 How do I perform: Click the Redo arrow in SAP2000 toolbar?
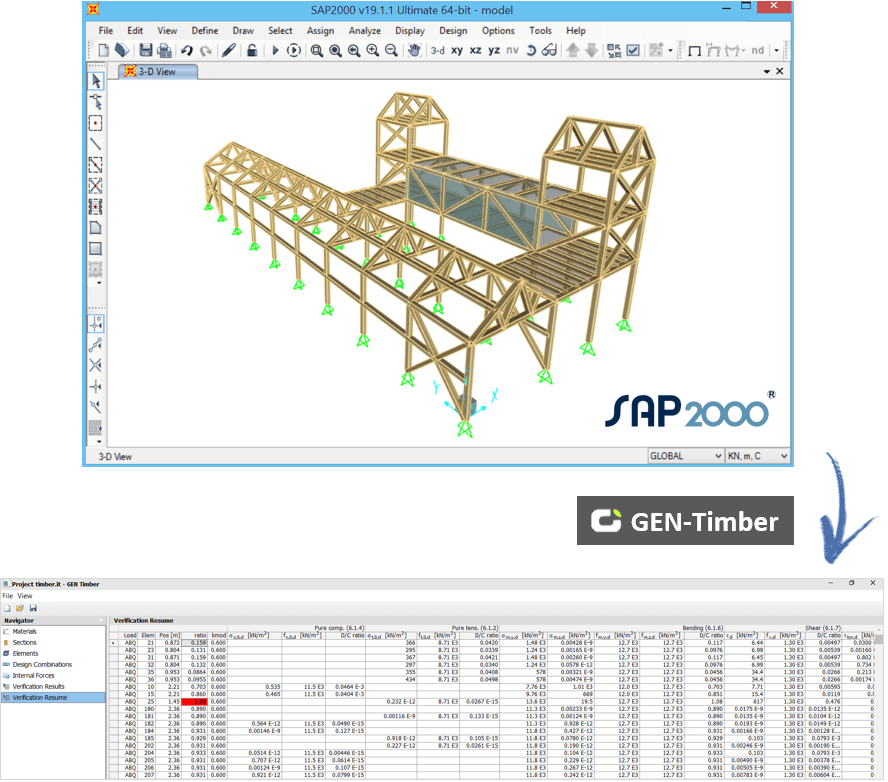206,50
